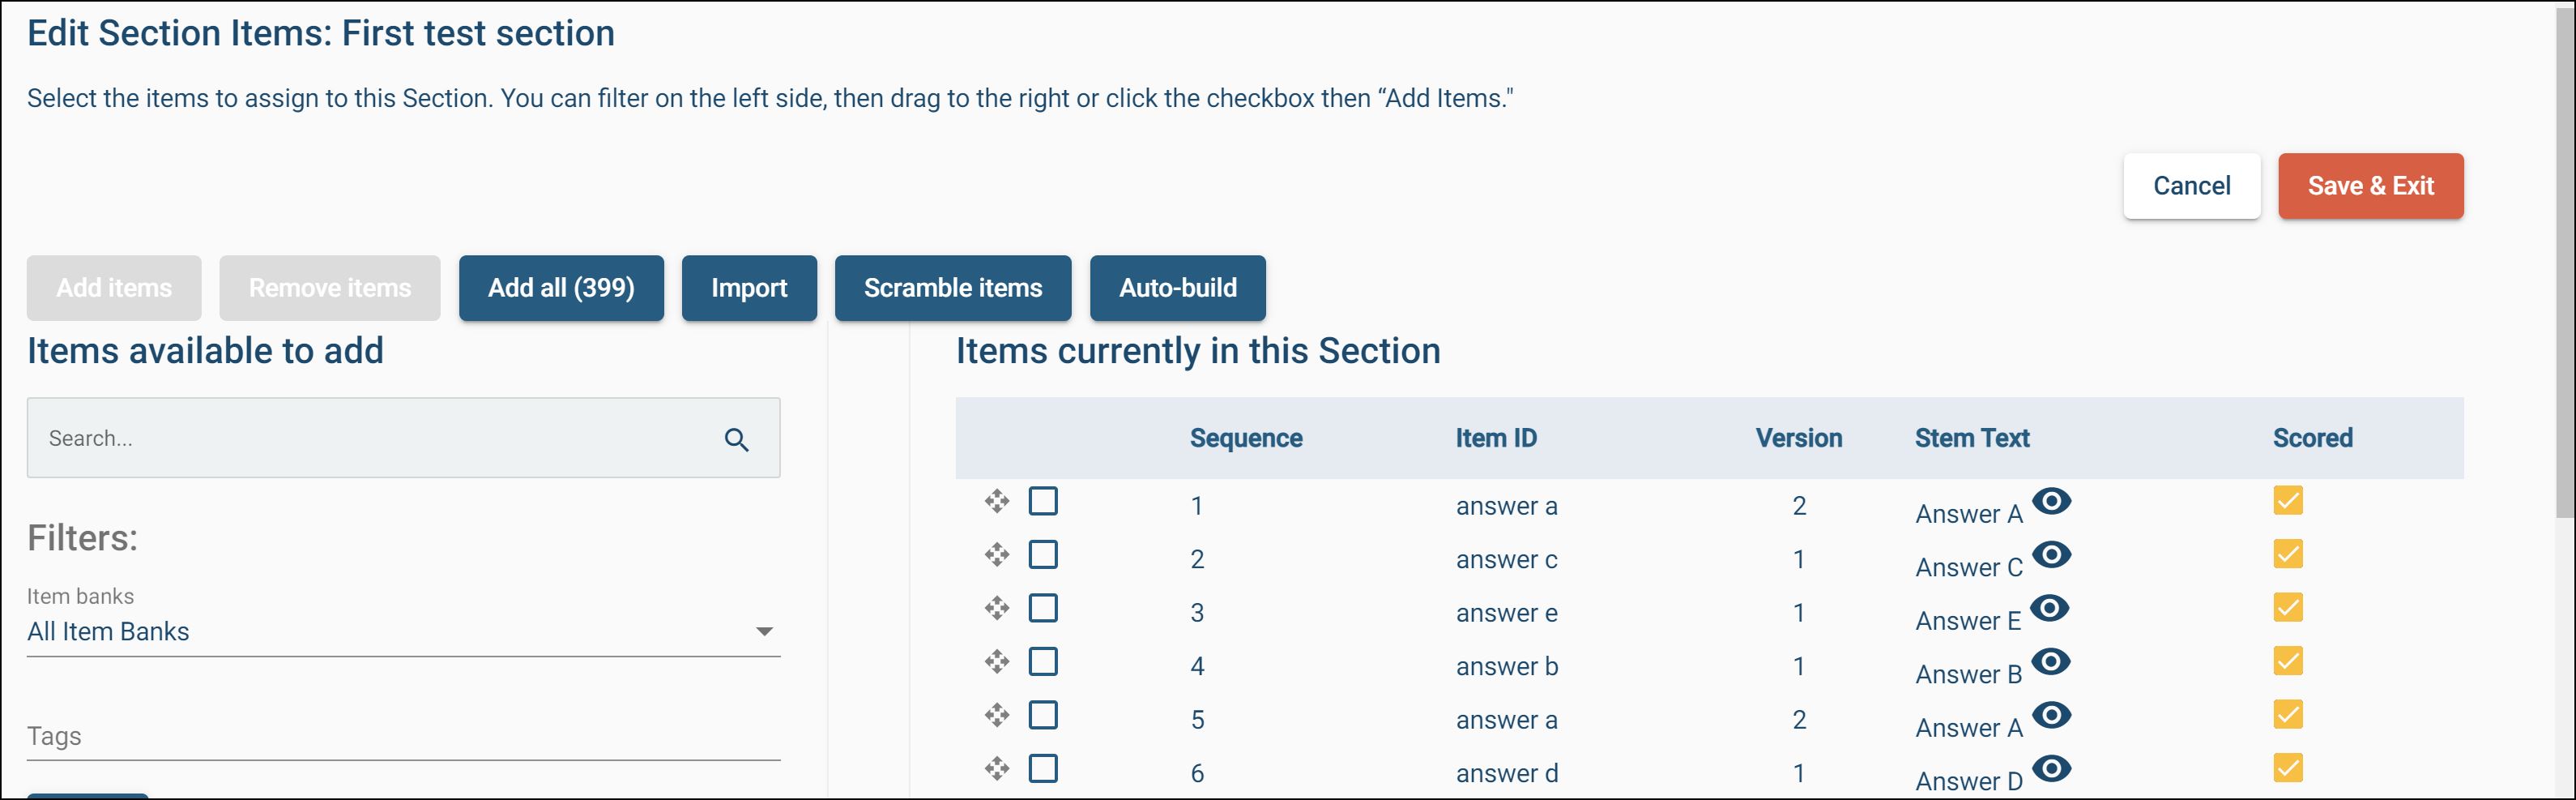Uncheck the Scored checkbox for sequence 5

[x=2287, y=714]
